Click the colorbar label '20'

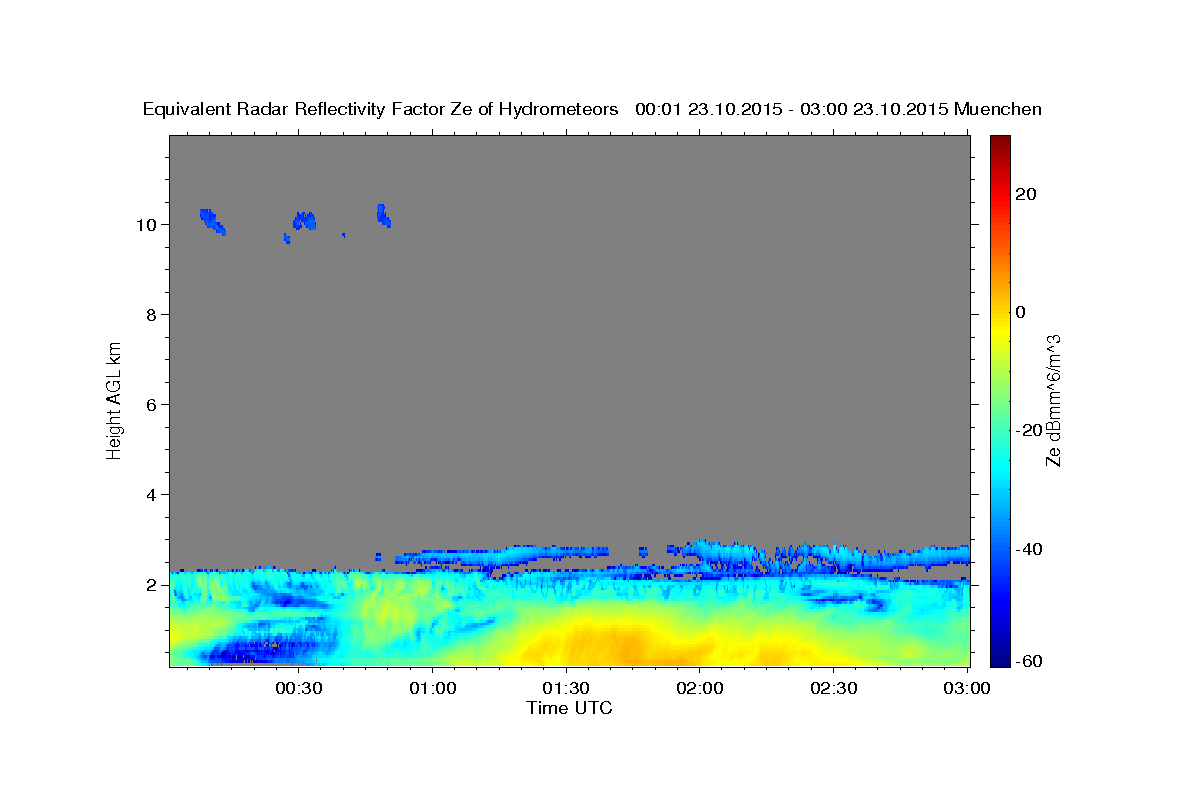pyautogui.click(x=1026, y=194)
